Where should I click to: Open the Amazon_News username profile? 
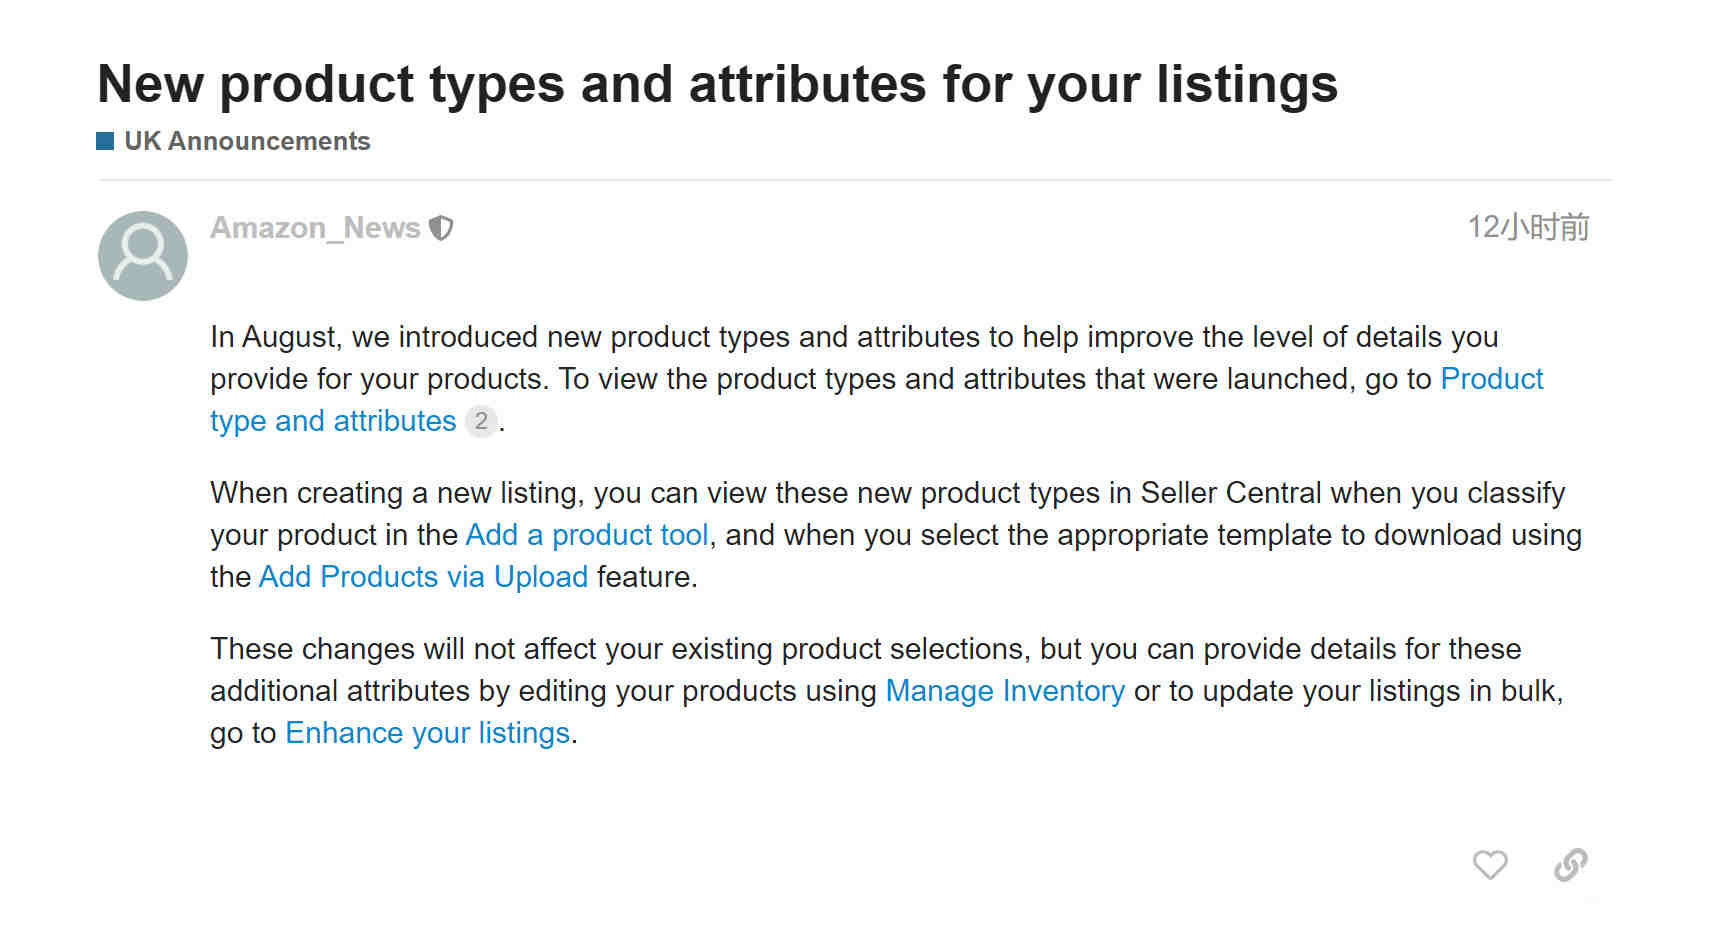(x=315, y=228)
